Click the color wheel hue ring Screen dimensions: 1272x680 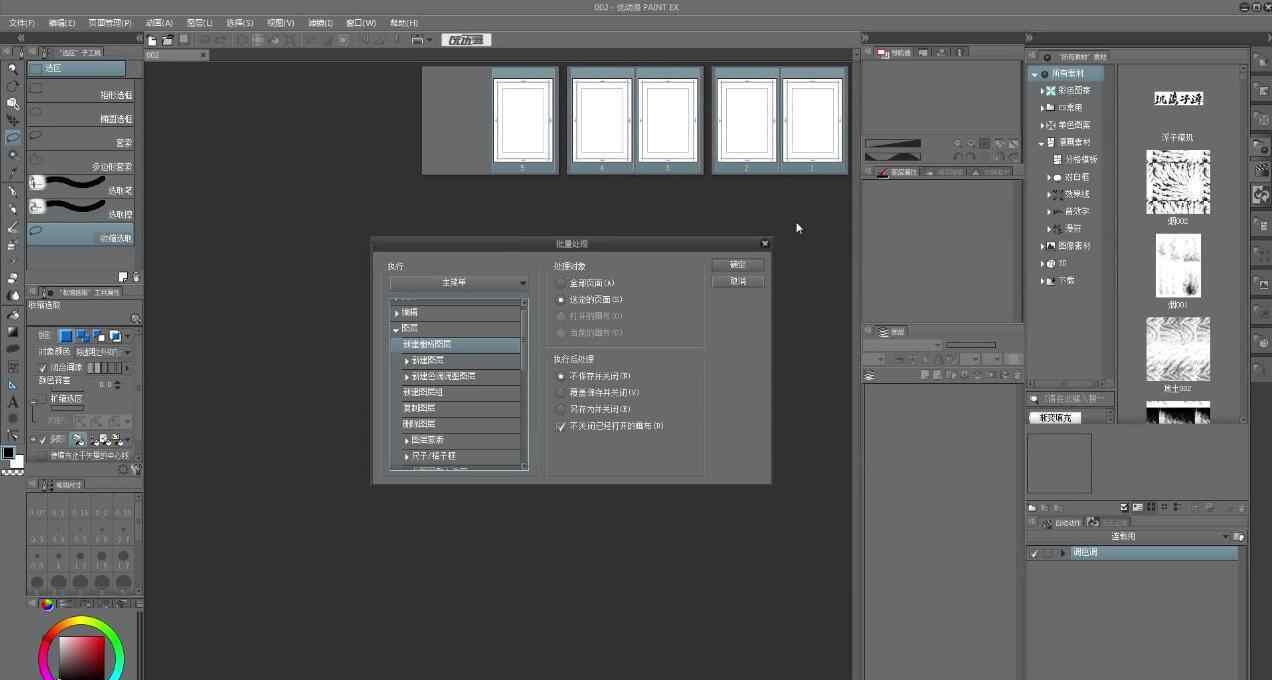(x=82, y=622)
